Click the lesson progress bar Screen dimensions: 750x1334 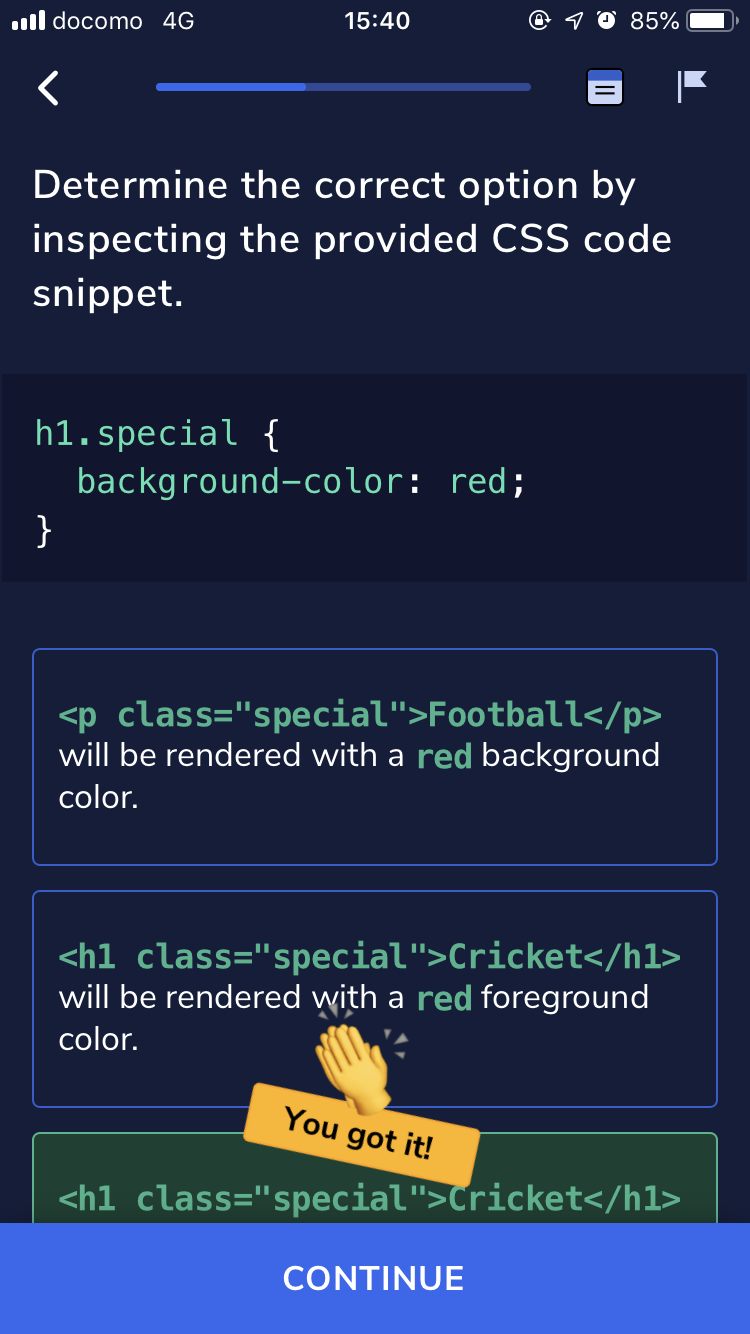coord(343,87)
